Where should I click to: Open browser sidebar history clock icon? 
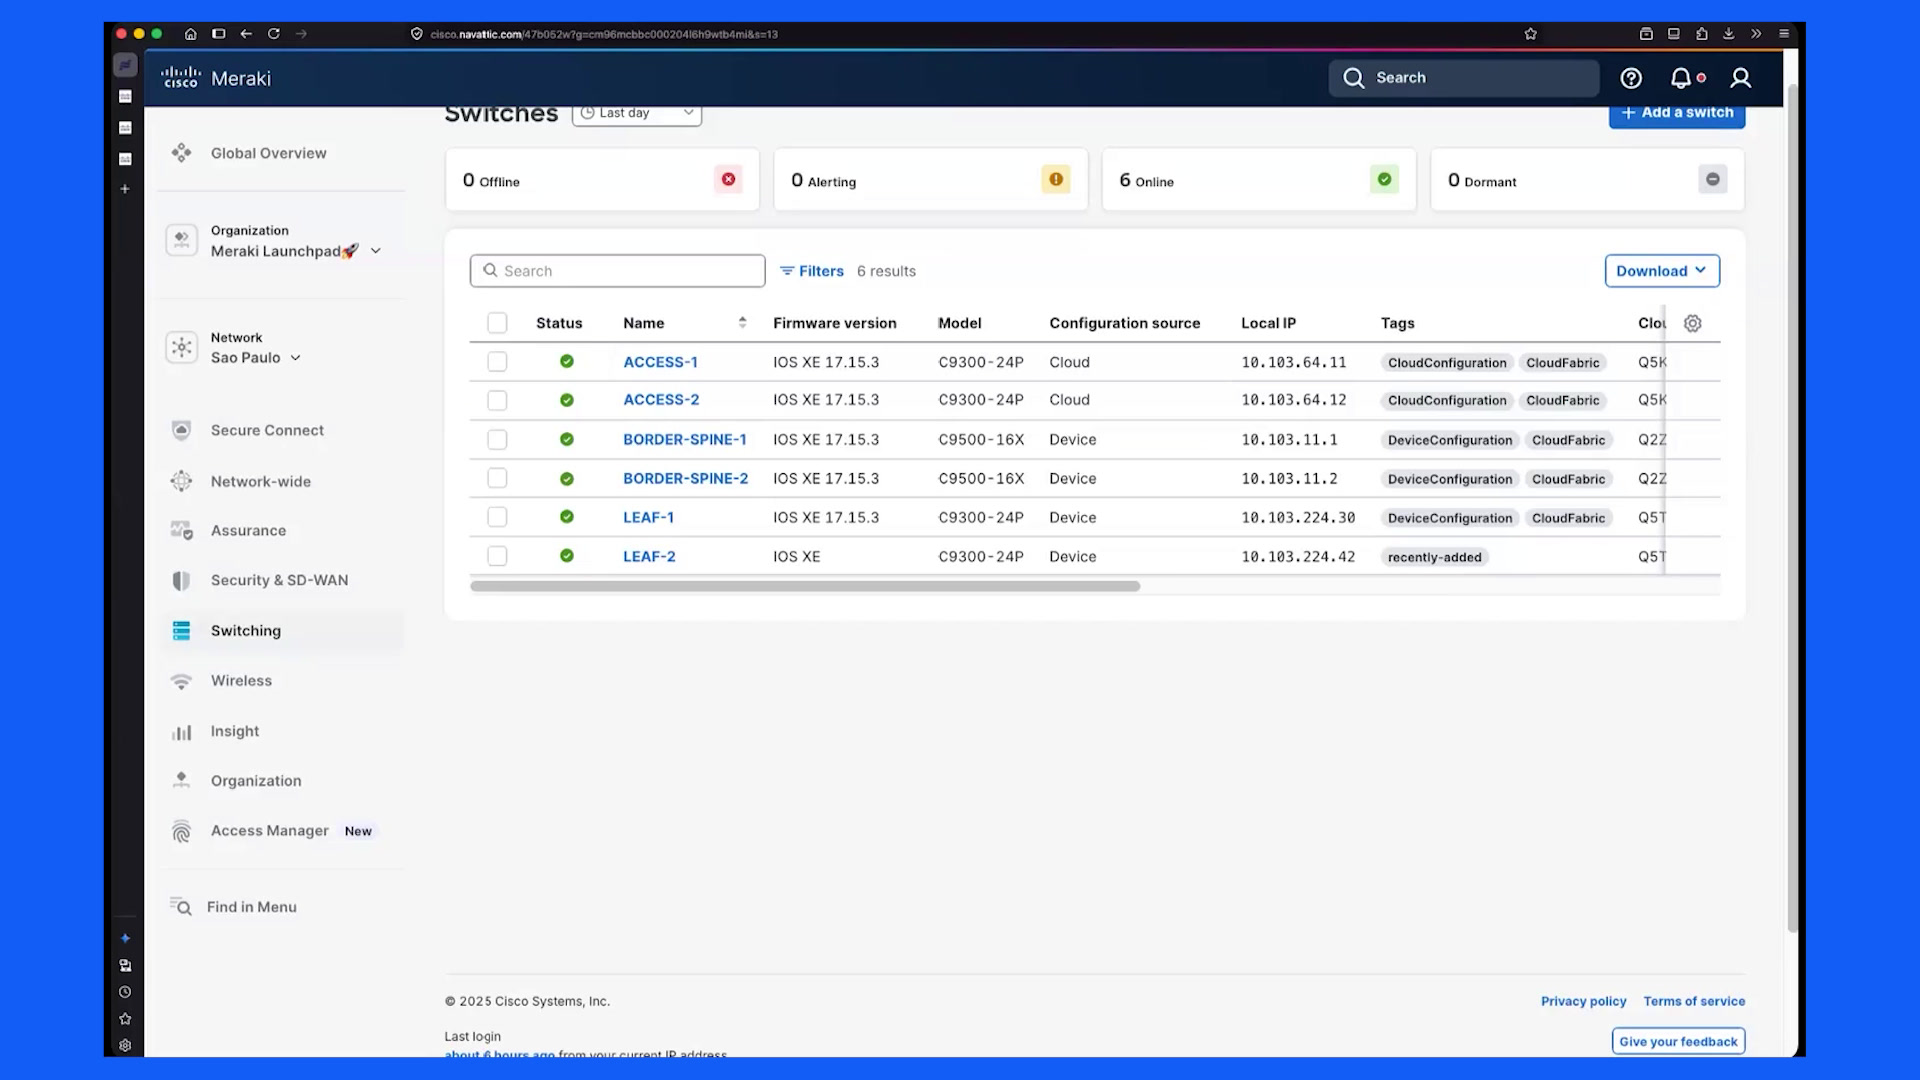[125, 992]
